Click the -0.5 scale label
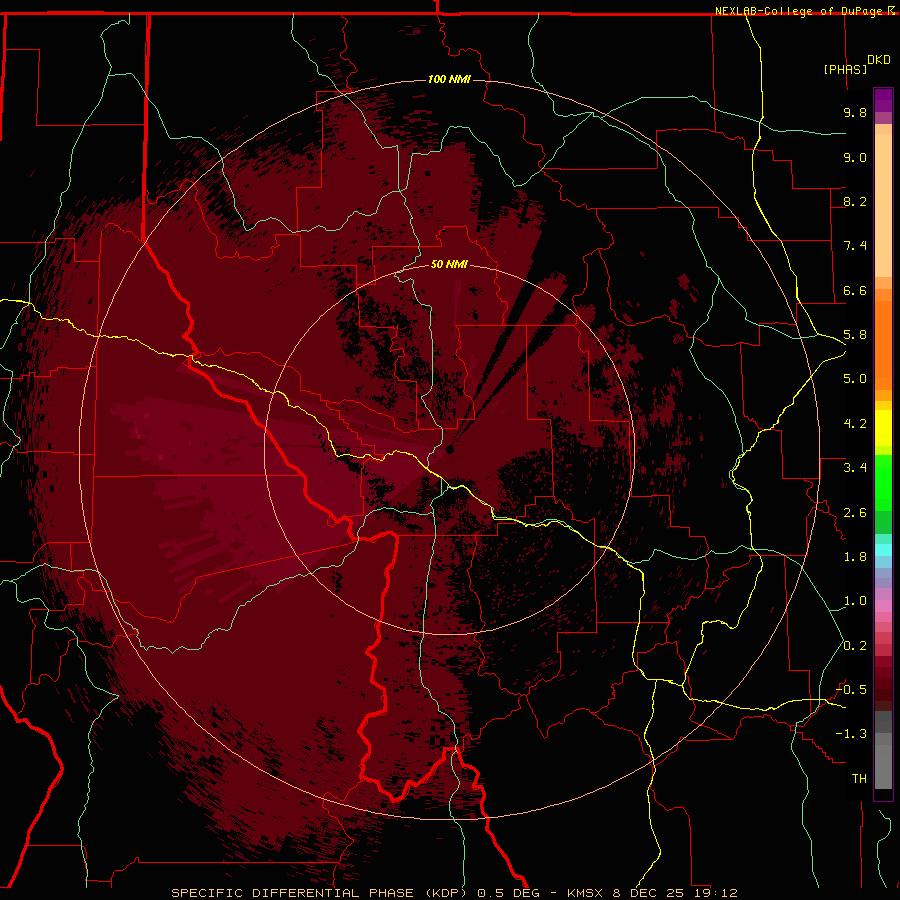This screenshot has height=900, width=900. [x=851, y=690]
